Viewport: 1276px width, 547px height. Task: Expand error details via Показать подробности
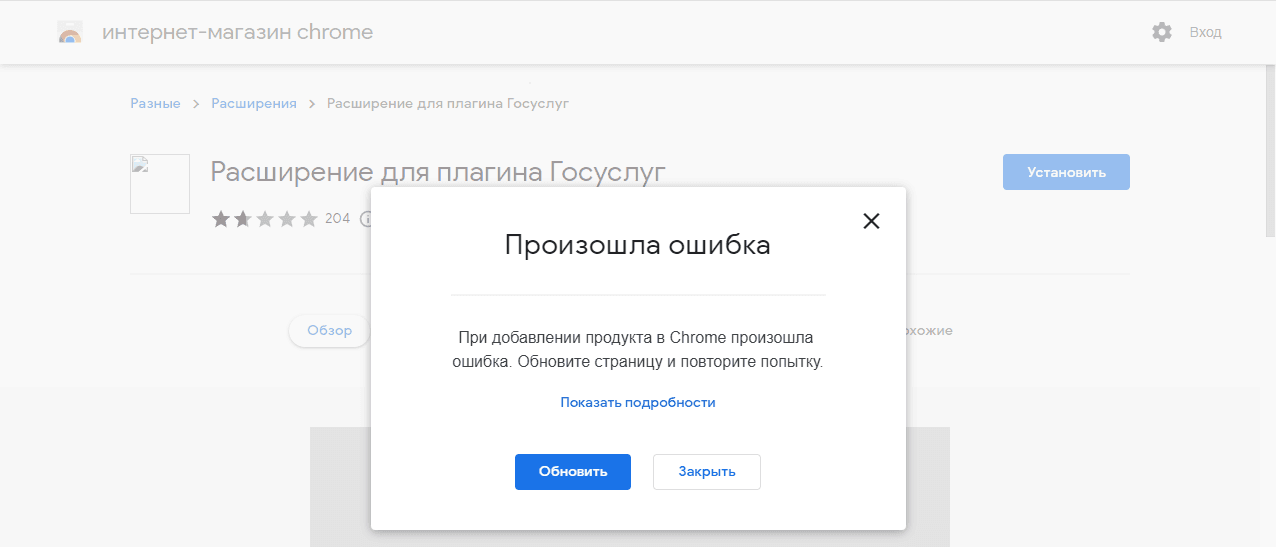pyautogui.click(x=638, y=402)
